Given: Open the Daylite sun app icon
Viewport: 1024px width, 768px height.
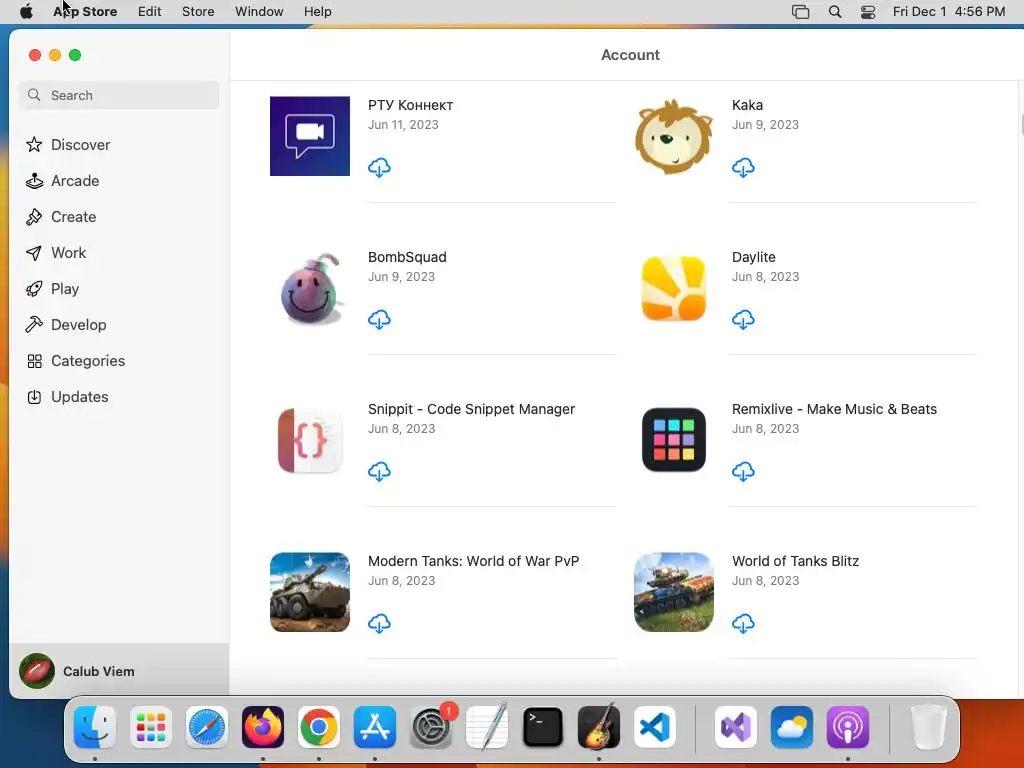Looking at the screenshot, I should coord(673,288).
